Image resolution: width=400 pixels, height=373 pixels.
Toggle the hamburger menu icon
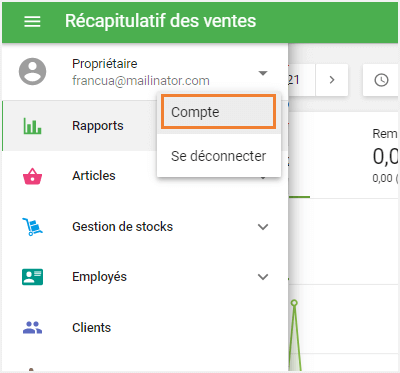(x=32, y=22)
